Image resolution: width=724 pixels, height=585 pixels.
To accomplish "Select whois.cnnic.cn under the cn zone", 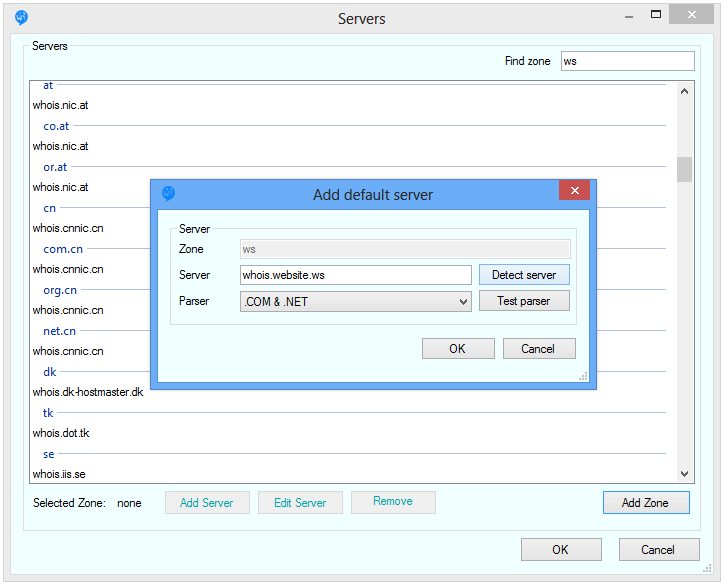I will pos(68,229).
